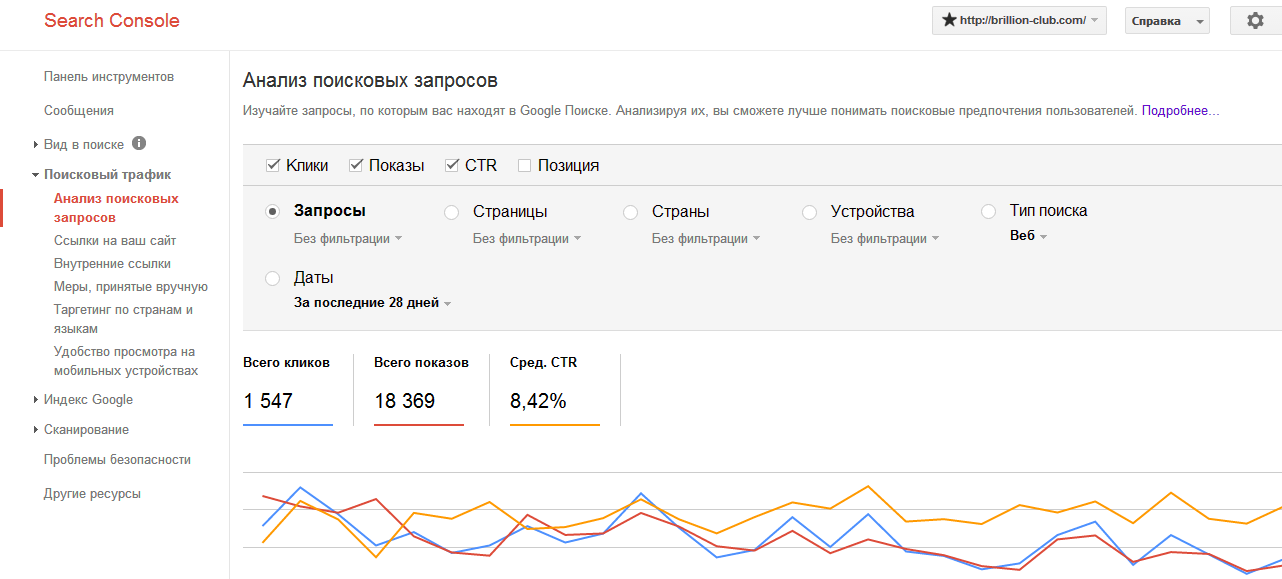Click the info icon beside Вид в поиске

coord(139,143)
